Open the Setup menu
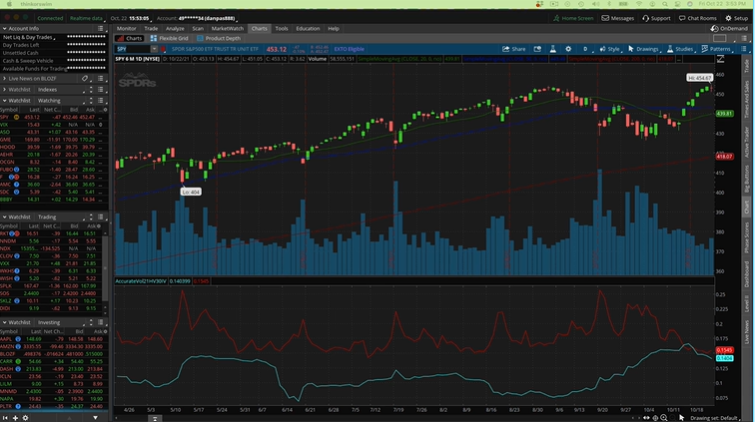This screenshot has width=755, height=422. click(737, 18)
